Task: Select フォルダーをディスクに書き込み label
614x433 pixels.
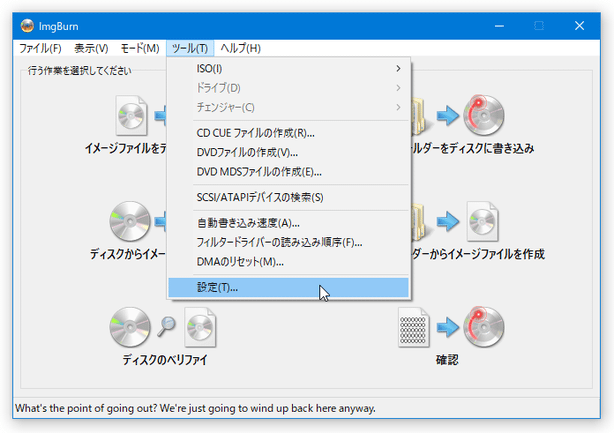Action: point(473,148)
